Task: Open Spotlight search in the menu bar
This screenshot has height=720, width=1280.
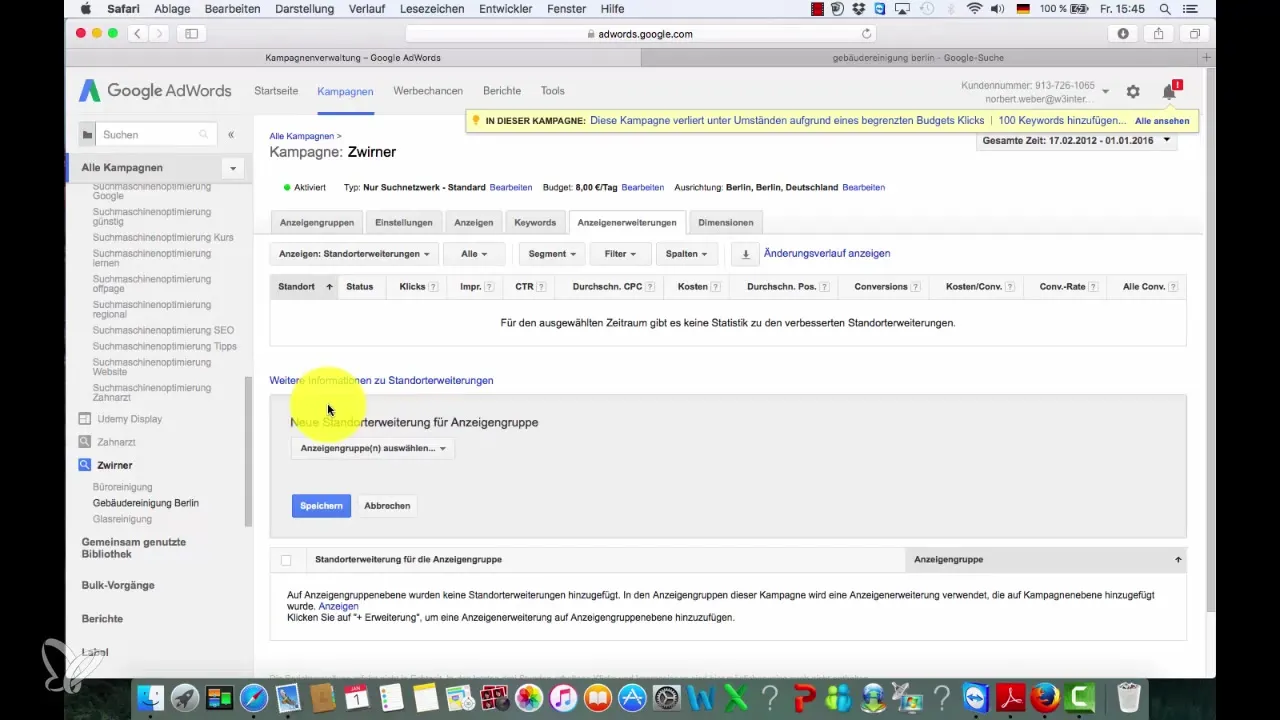Action: click(x=1165, y=8)
